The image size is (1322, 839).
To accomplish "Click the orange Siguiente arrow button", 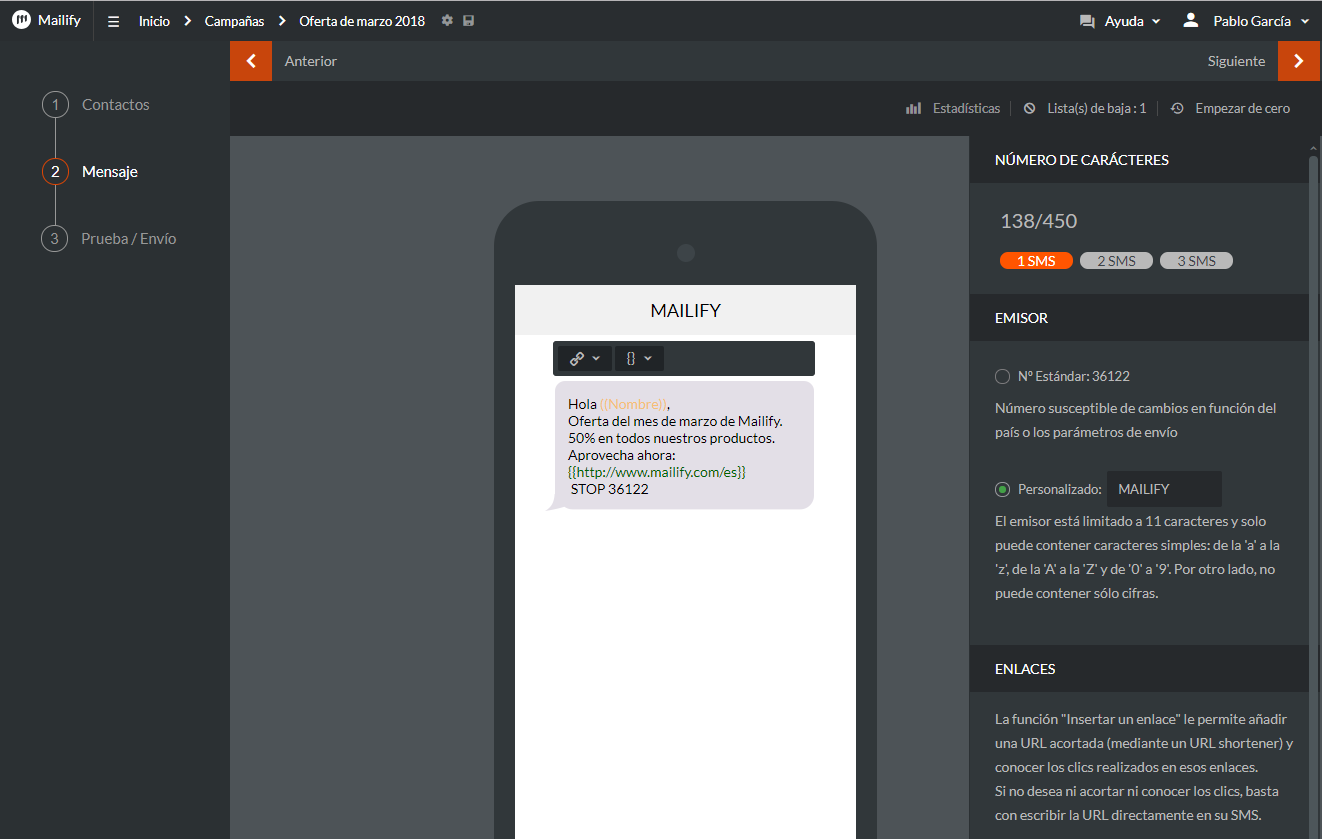I will 1299,61.
